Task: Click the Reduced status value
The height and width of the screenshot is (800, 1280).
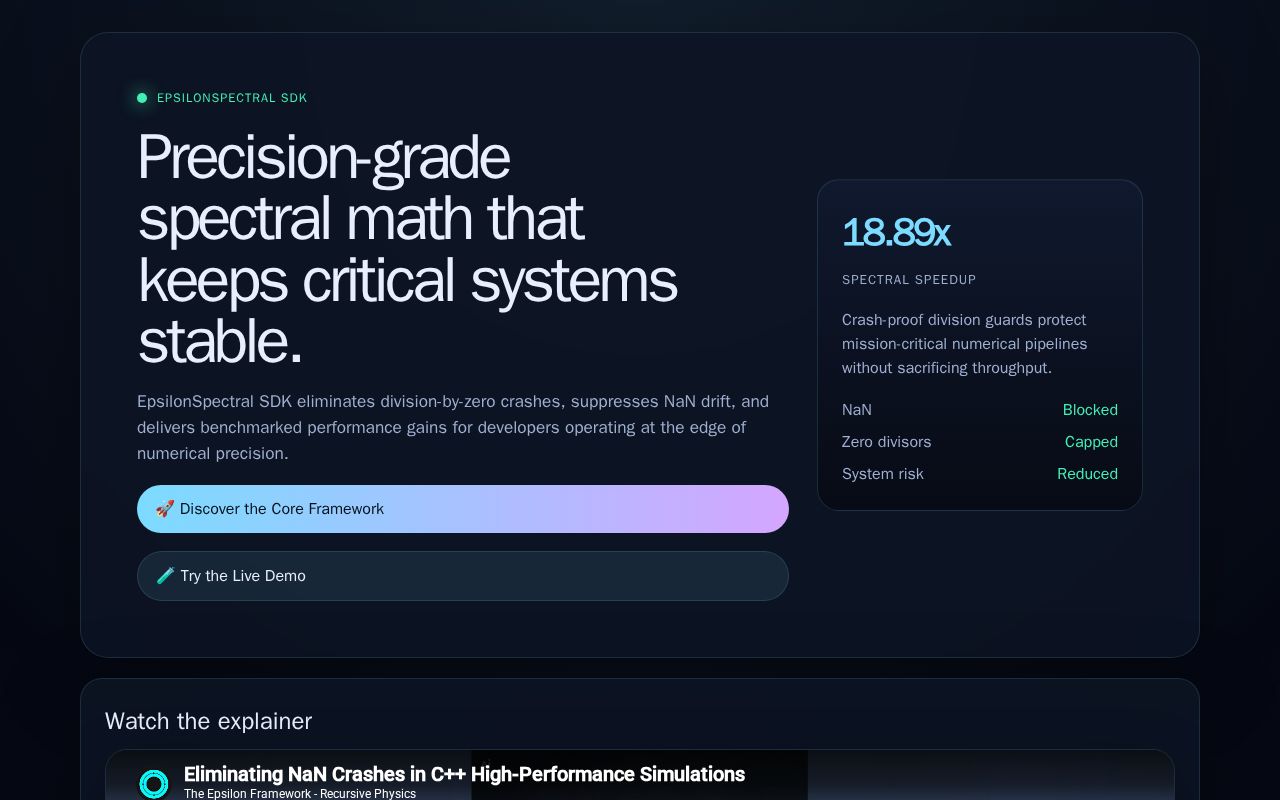Action: (1087, 474)
